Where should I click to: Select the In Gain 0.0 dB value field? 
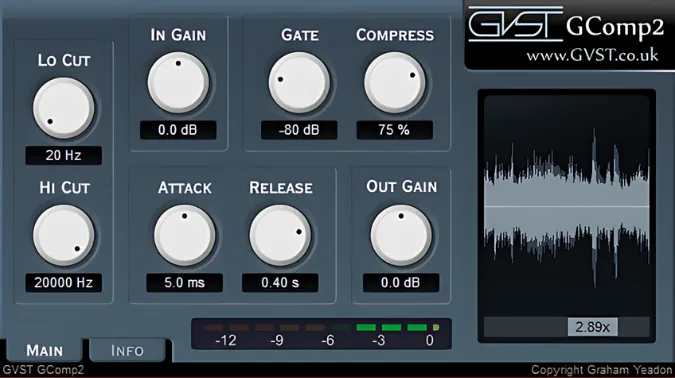pos(178,130)
